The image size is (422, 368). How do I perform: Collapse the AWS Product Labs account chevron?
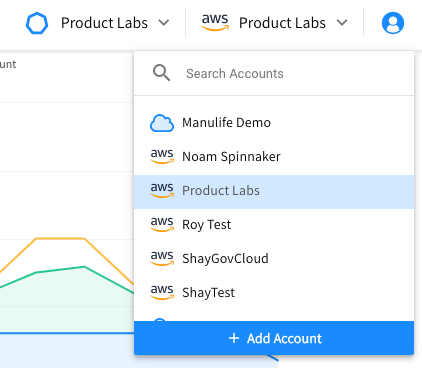coord(342,23)
